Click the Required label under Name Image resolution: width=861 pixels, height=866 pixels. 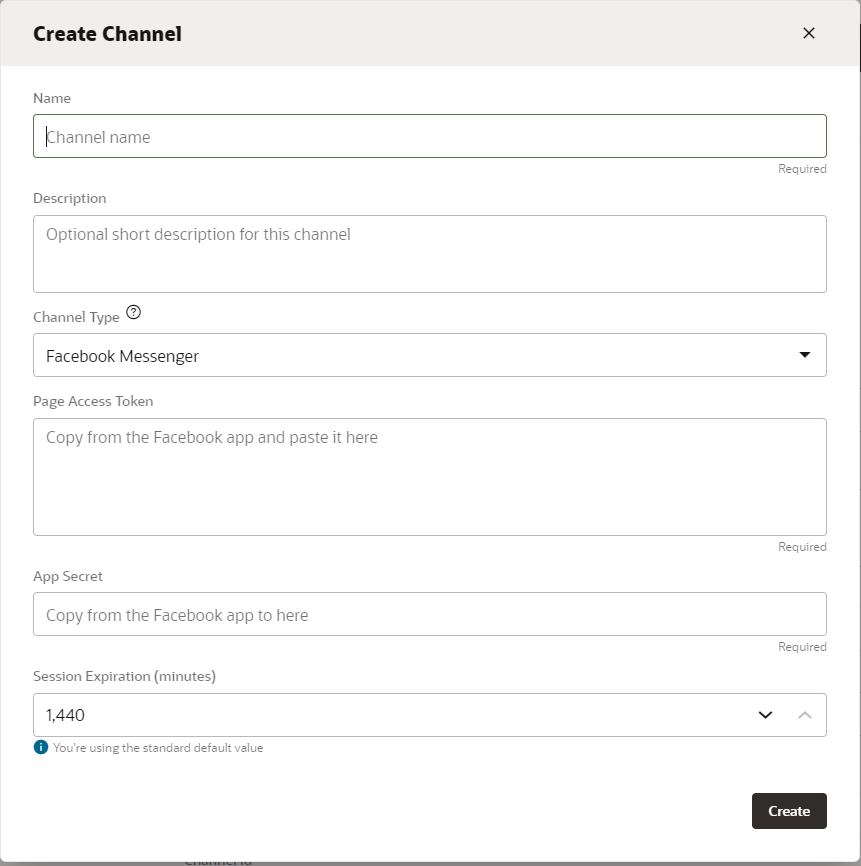[802, 168]
